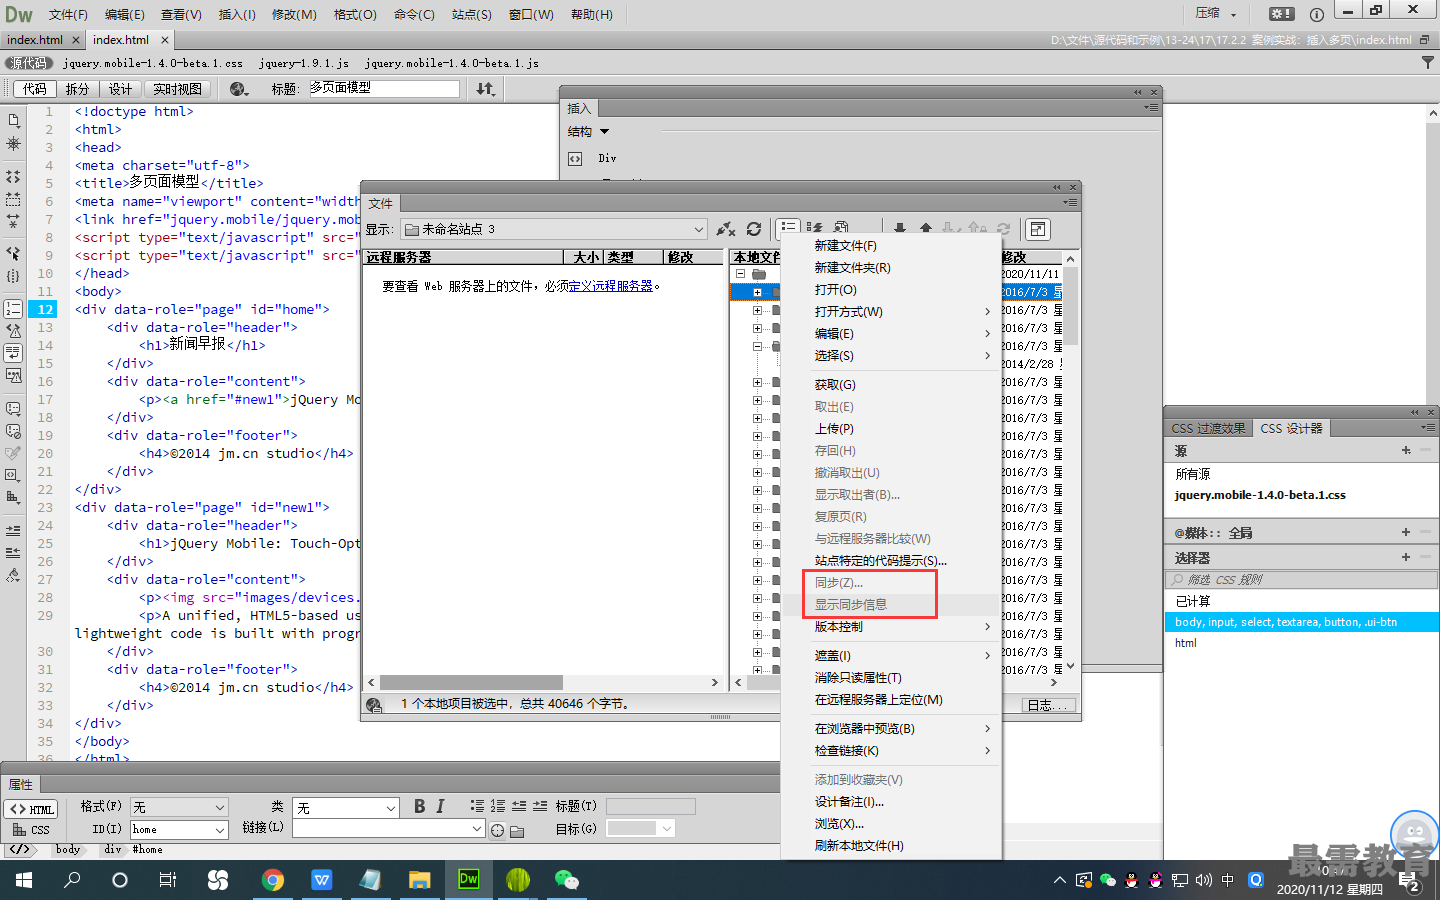Click the Collapse Full Tag icon

tap(13, 176)
